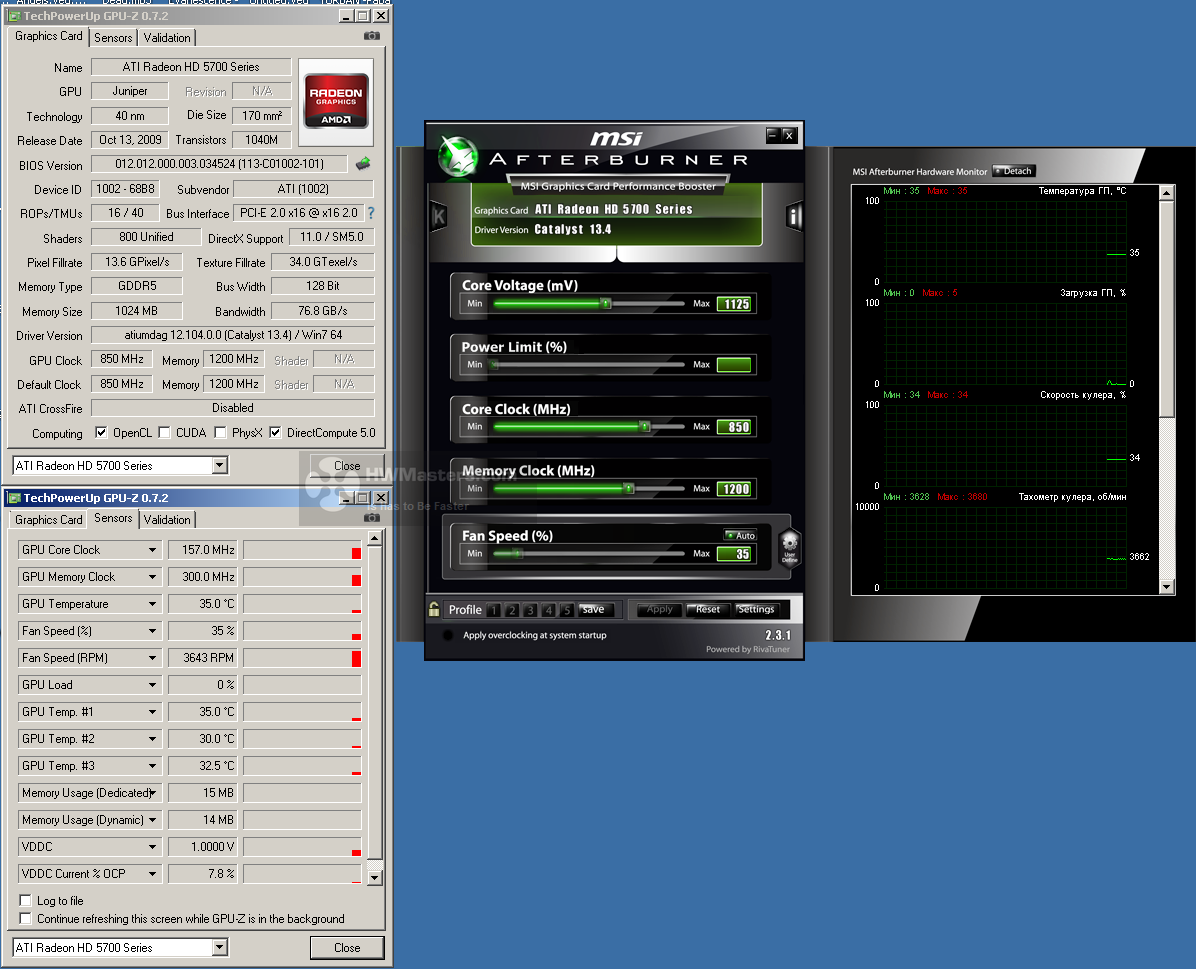The width and height of the screenshot is (1196, 969).
Task: Open Graphics Card tab in Sensors window
Action: [49, 520]
